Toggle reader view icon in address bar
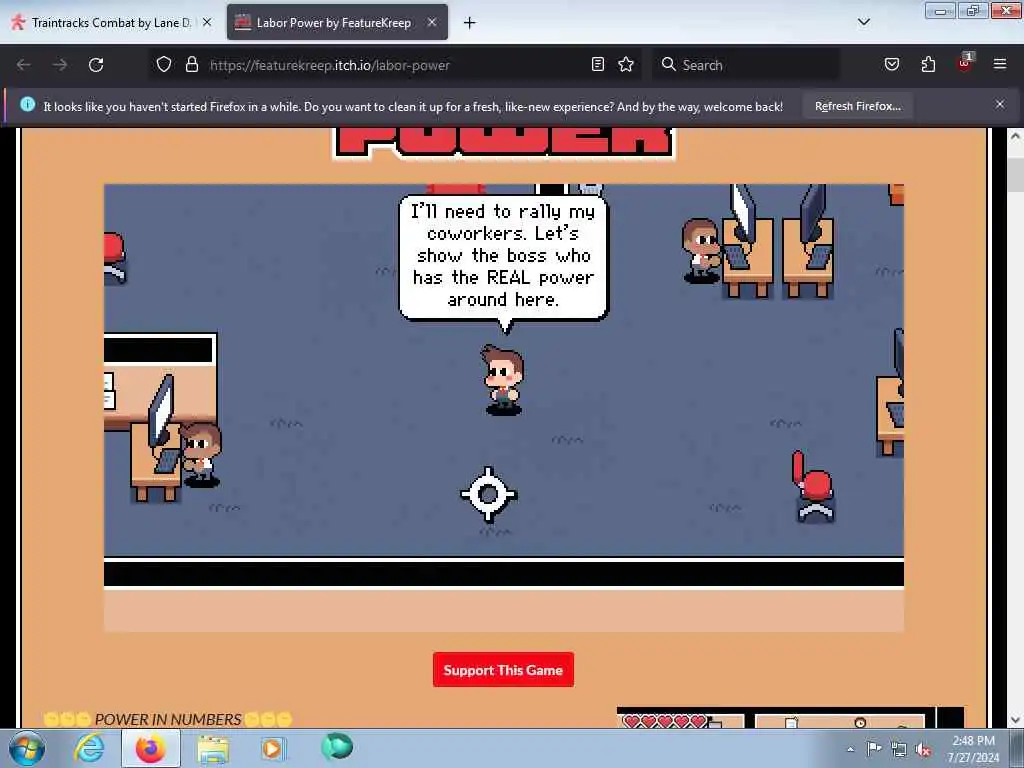 click(598, 65)
